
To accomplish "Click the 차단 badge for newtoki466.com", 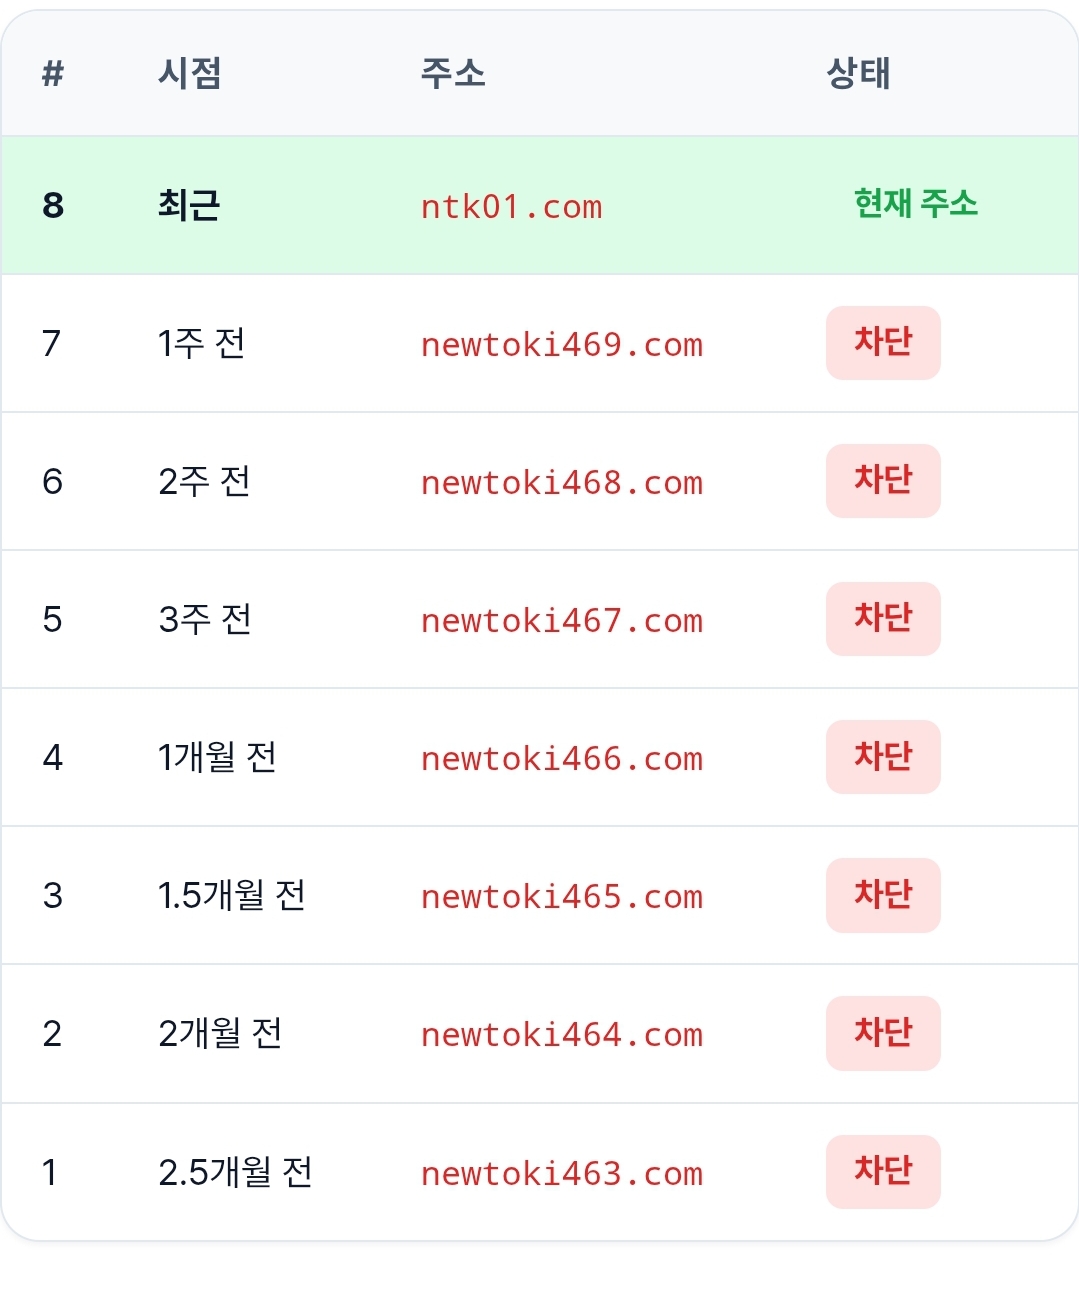I will pos(883,757).
